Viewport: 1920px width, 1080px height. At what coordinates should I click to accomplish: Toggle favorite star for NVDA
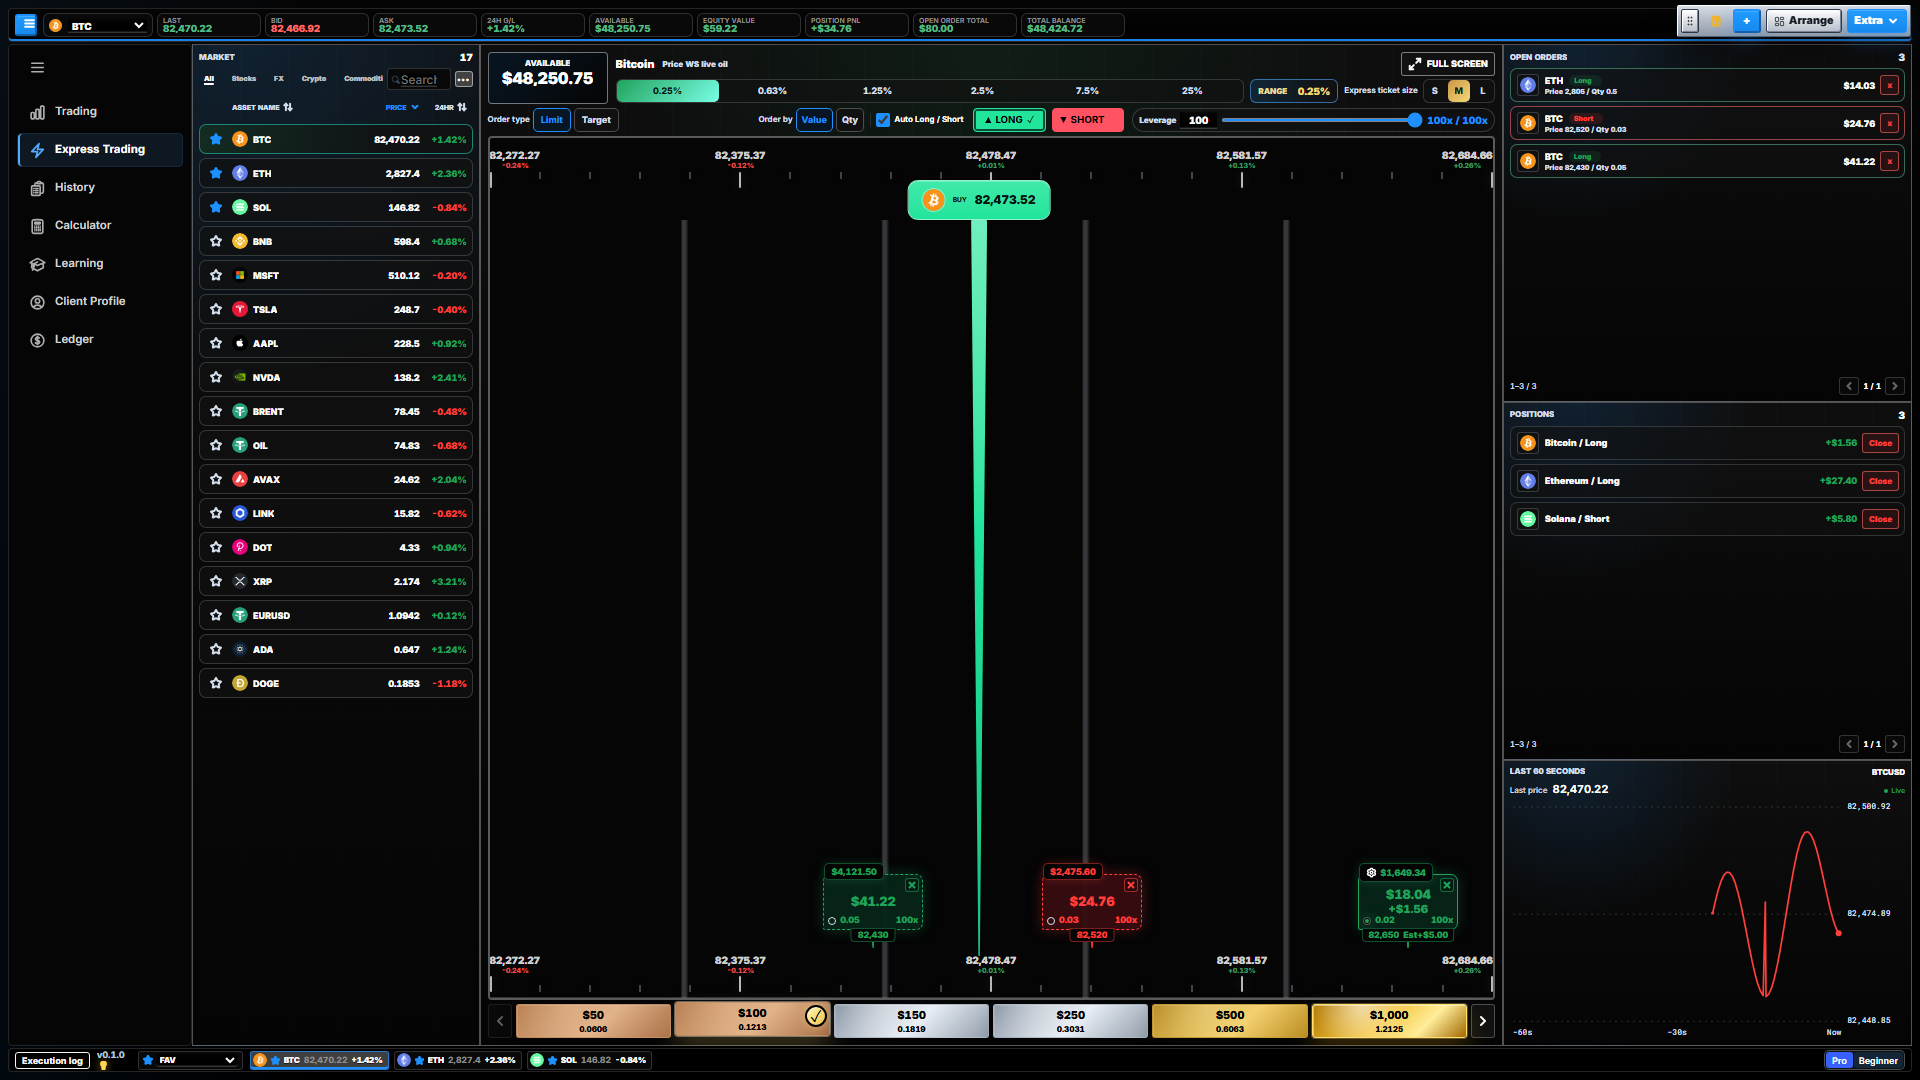click(x=216, y=377)
